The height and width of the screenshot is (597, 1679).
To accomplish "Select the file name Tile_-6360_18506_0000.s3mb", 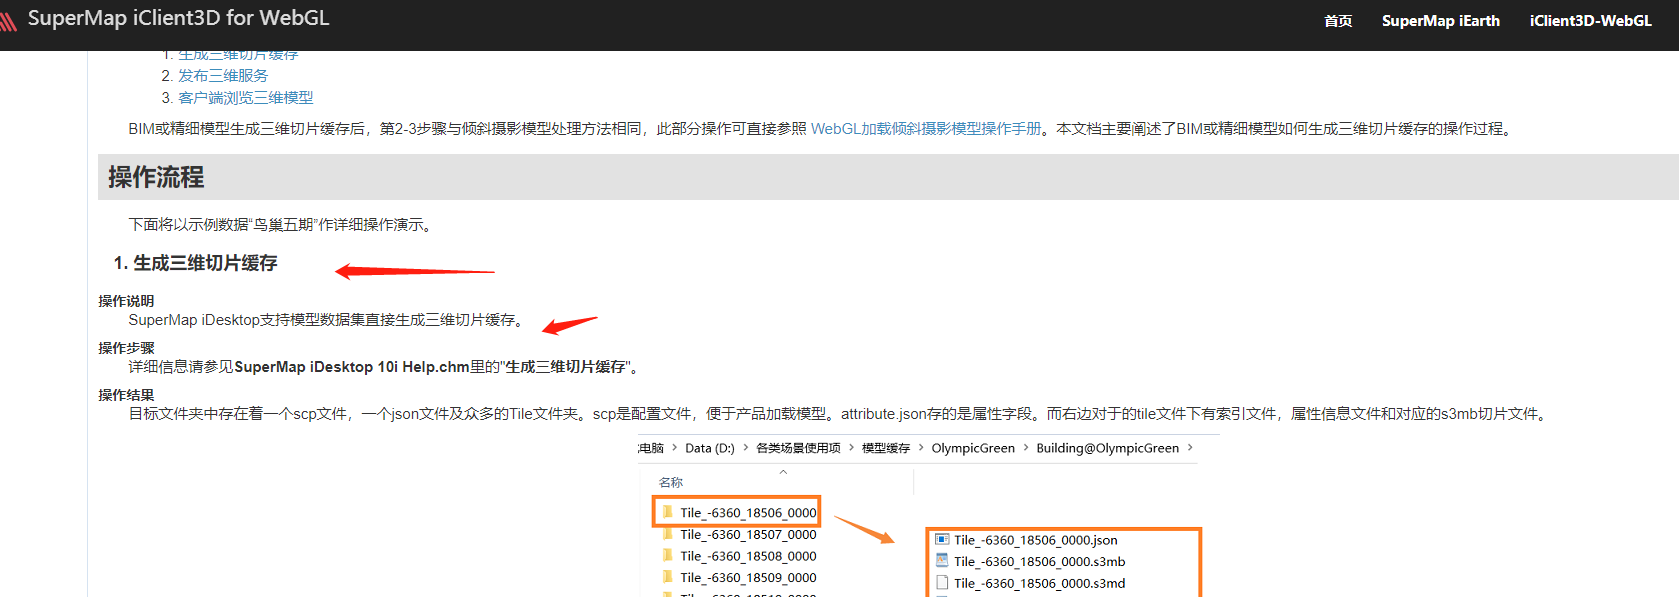I will [1040, 562].
